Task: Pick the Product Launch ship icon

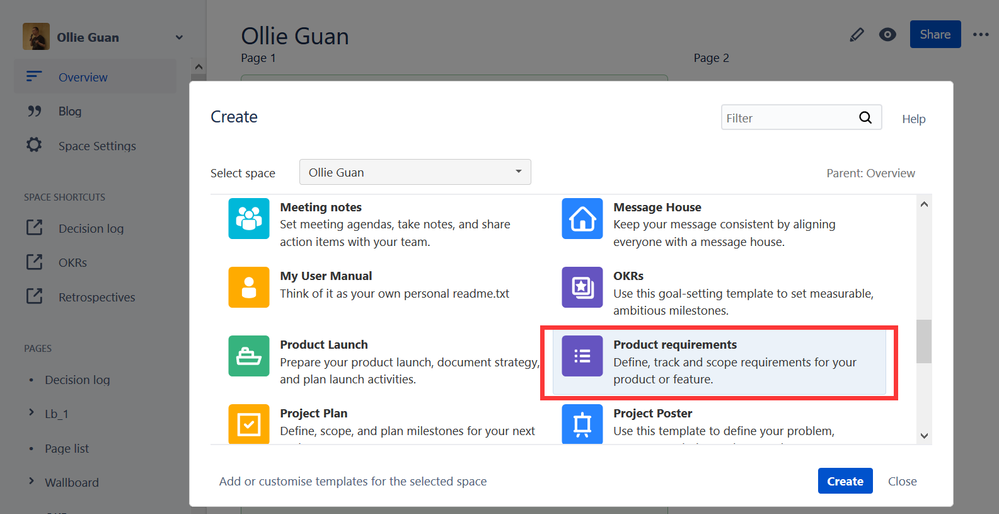Action: point(249,356)
